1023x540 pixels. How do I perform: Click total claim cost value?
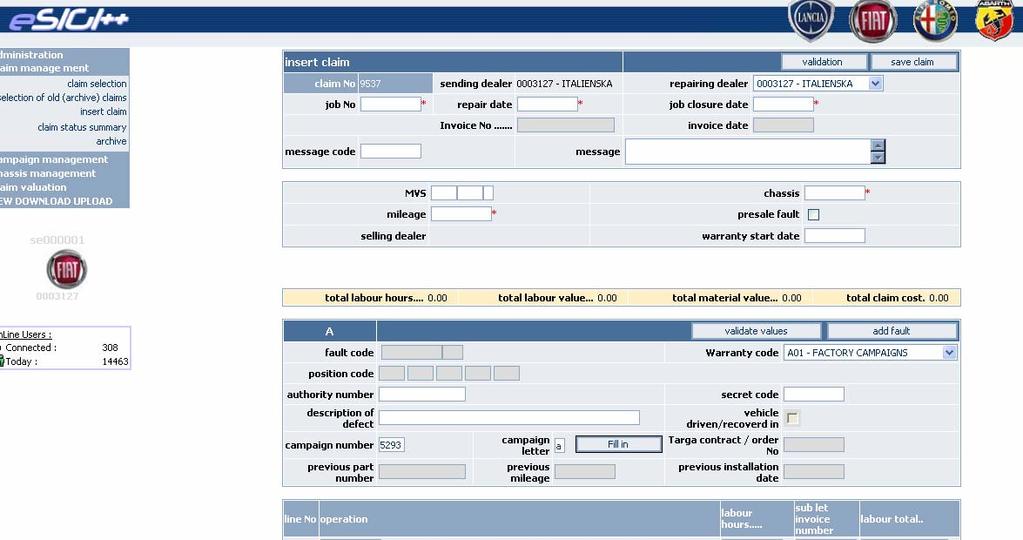point(939,298)
